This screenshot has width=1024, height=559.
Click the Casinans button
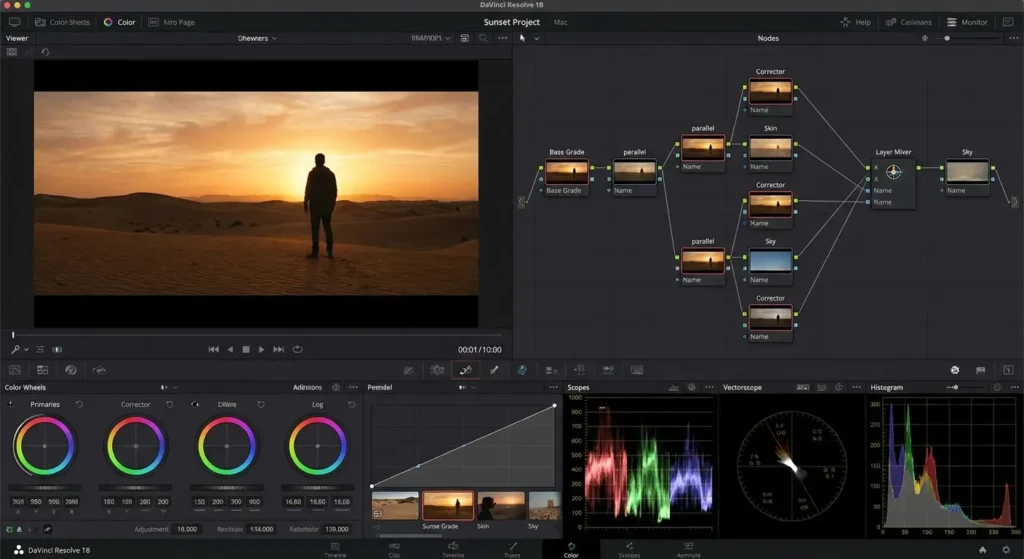click(908, 22)
